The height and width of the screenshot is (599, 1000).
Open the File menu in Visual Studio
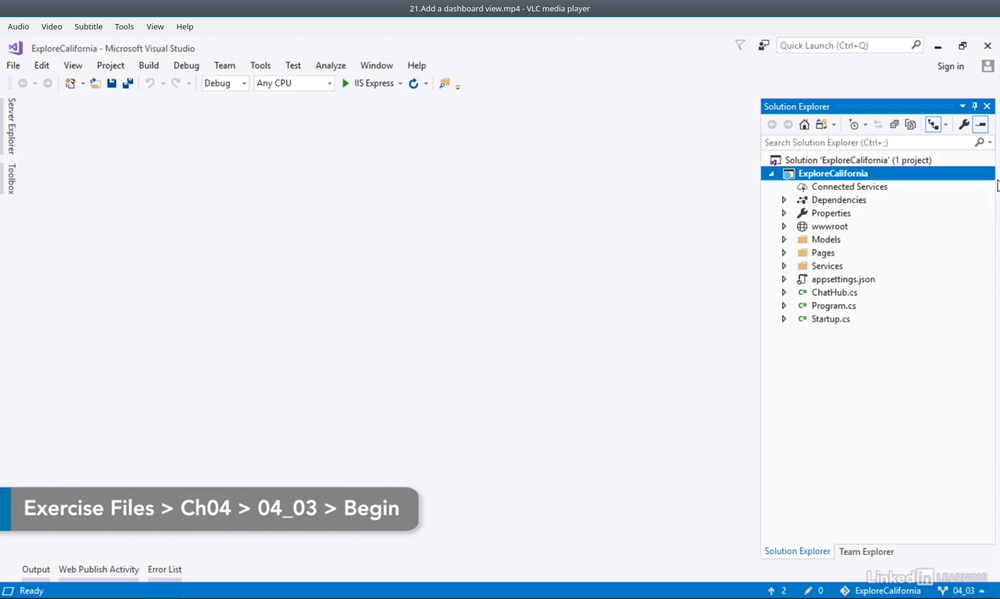coord(13,65)
